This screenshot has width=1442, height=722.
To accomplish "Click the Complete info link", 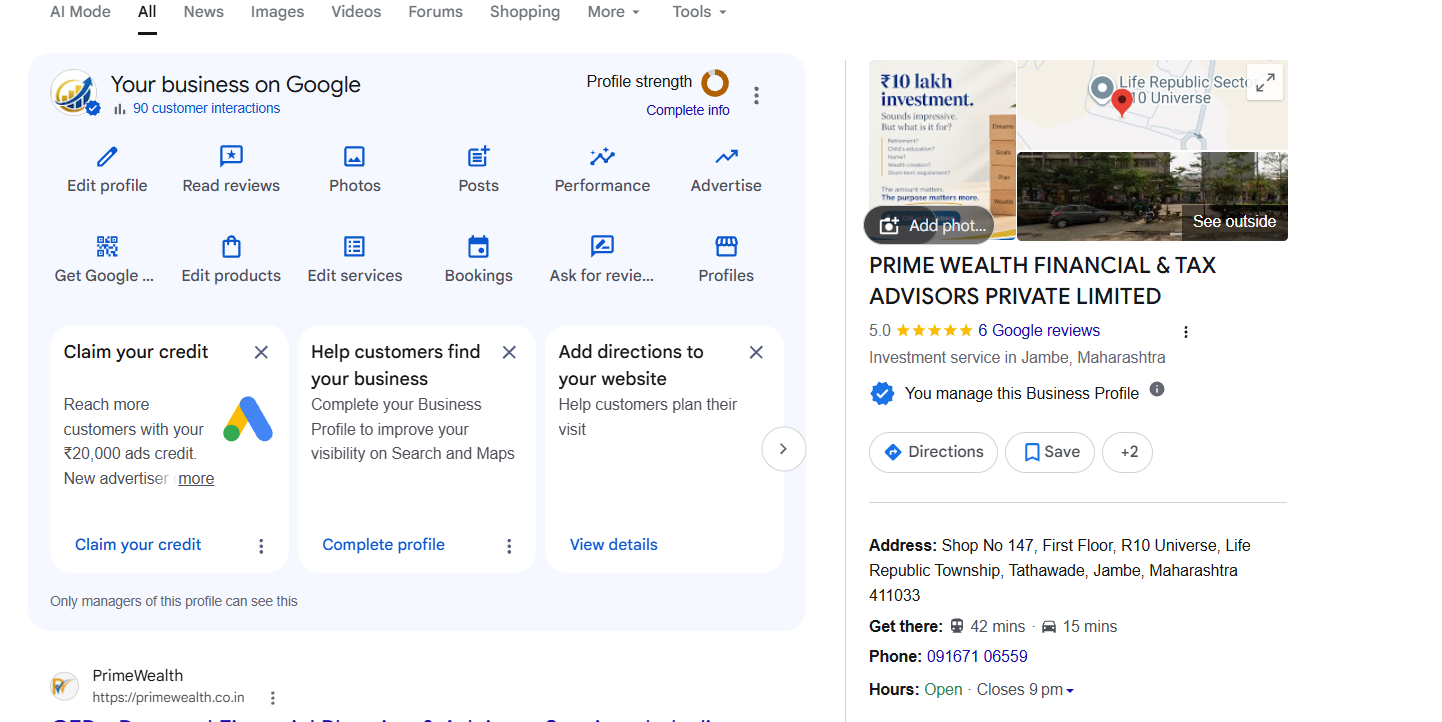I will pyautogui.click(x=688, y=110).
